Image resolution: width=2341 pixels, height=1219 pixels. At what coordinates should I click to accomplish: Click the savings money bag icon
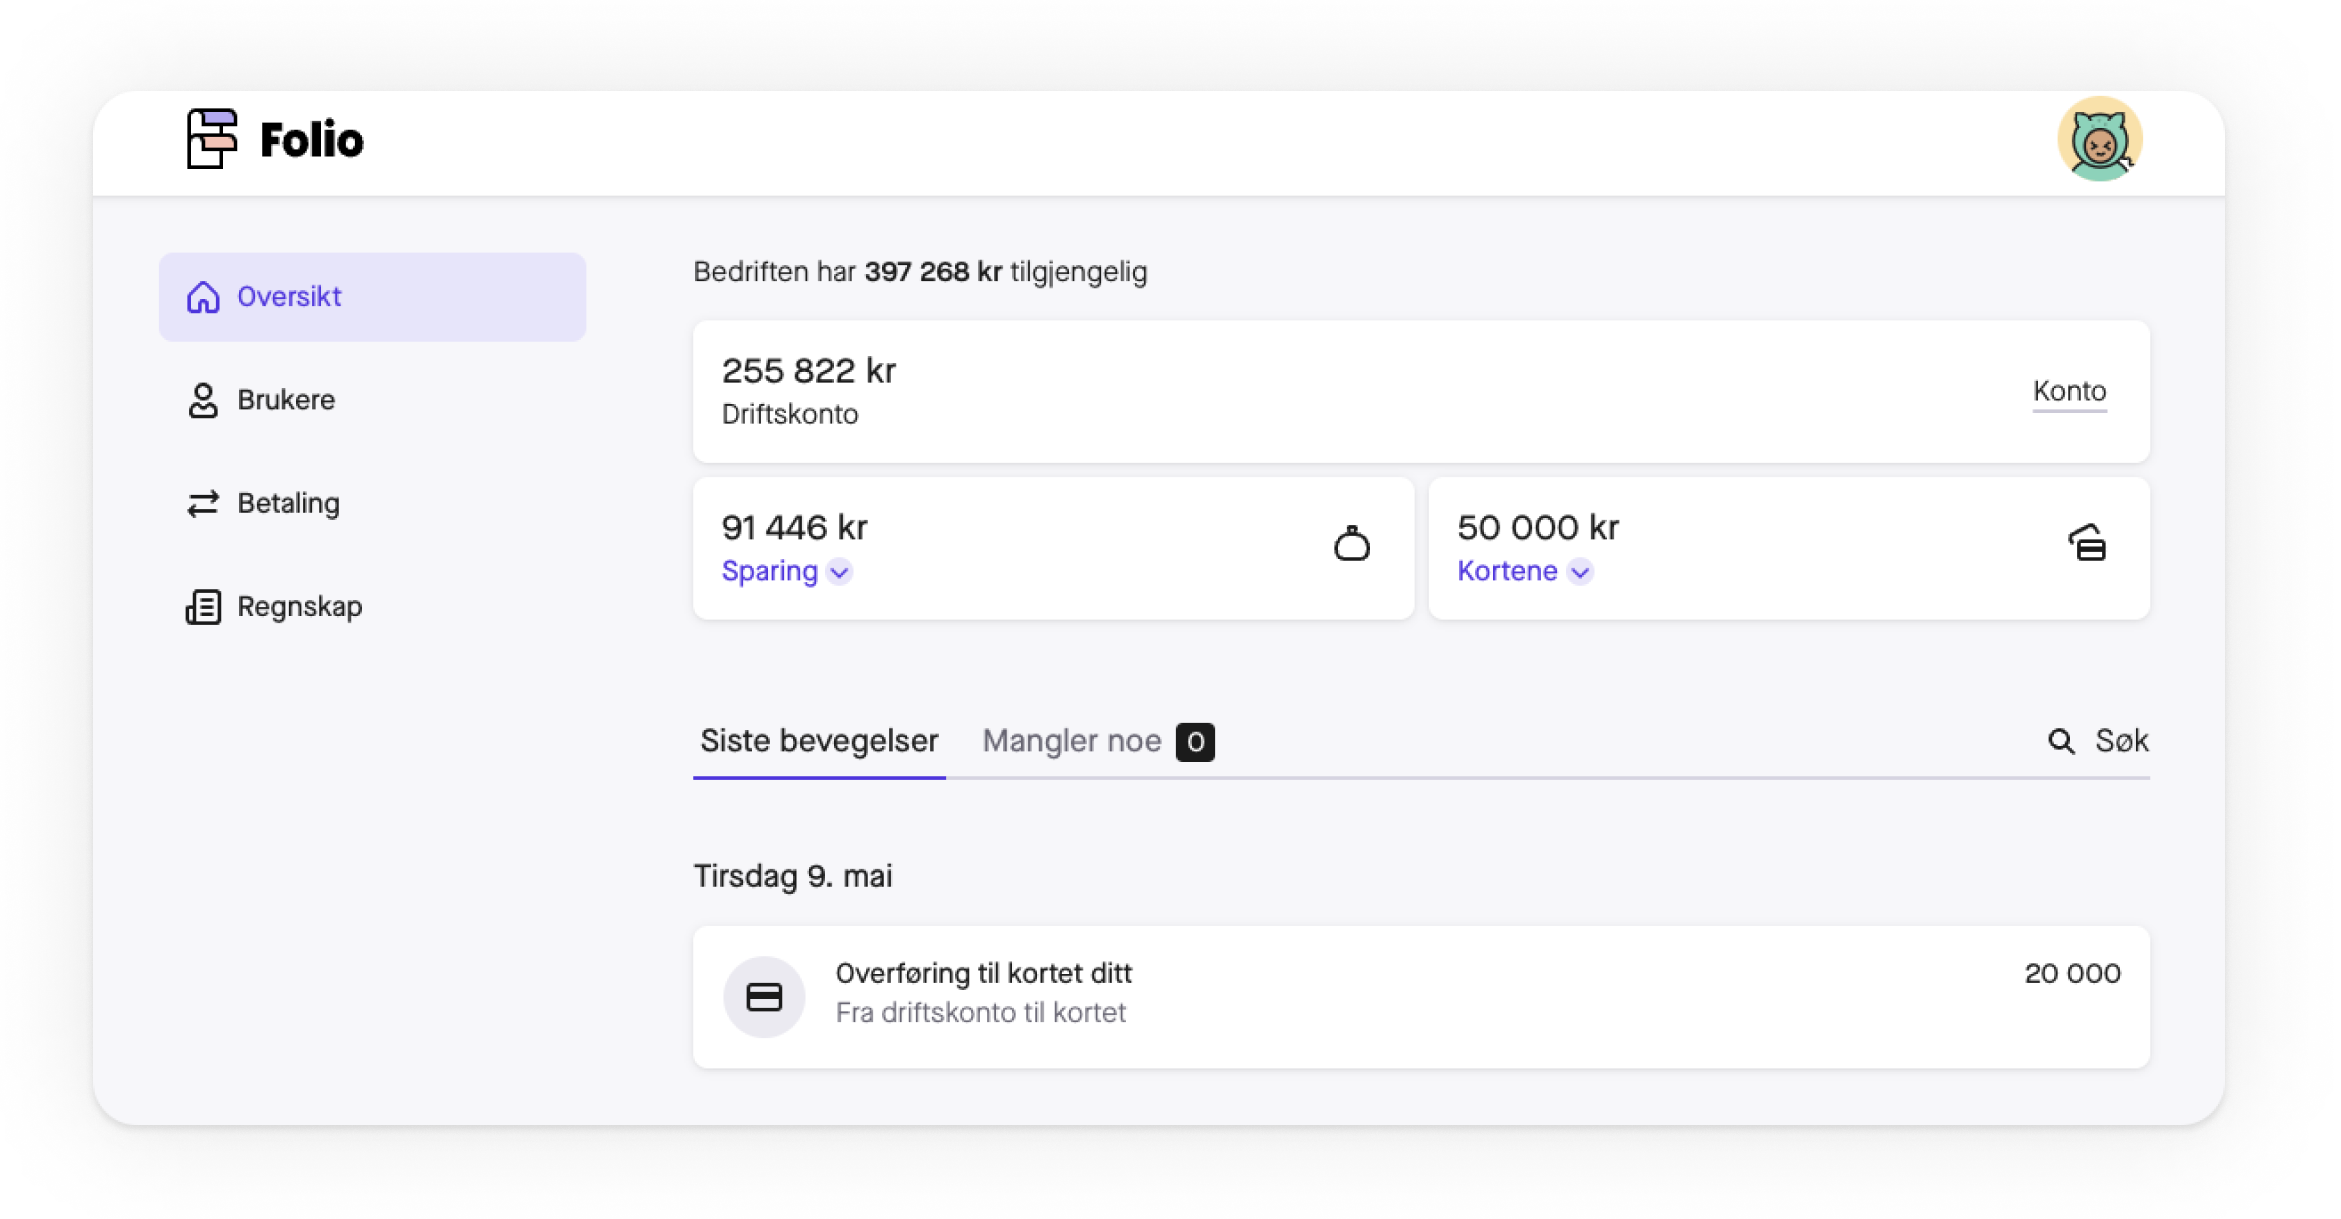click(x=1351, y=544)
